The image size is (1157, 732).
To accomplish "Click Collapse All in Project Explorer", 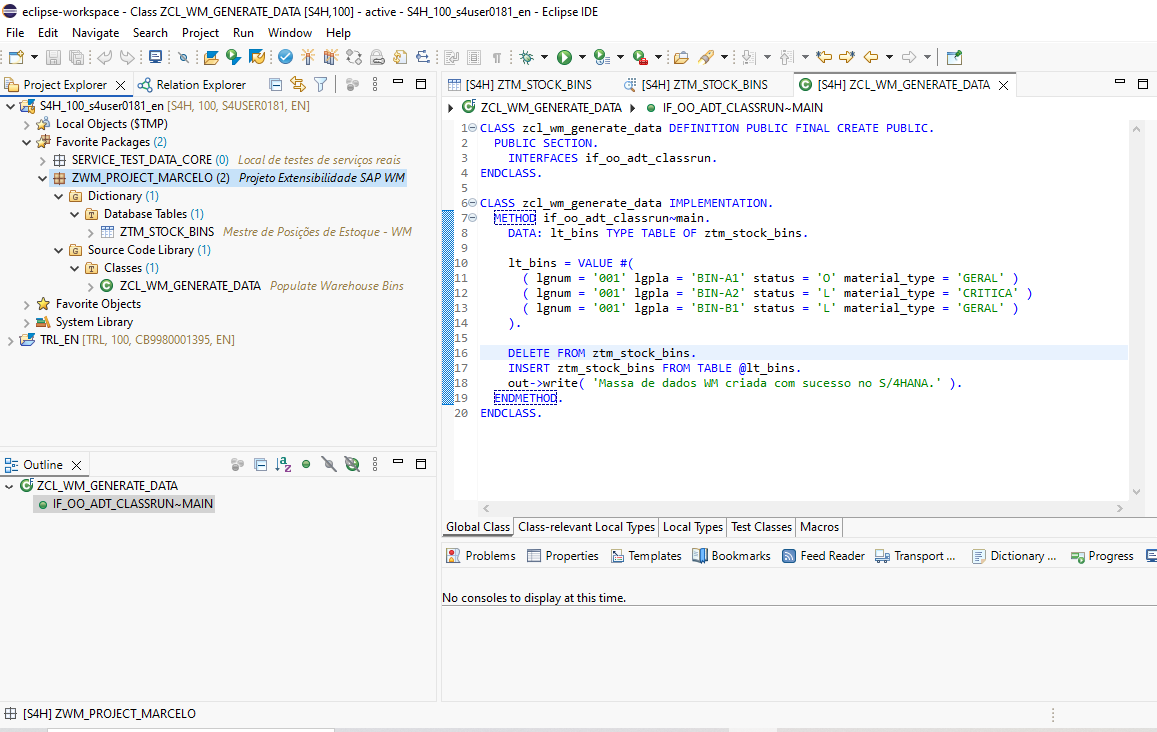I will tap(274, 85).
